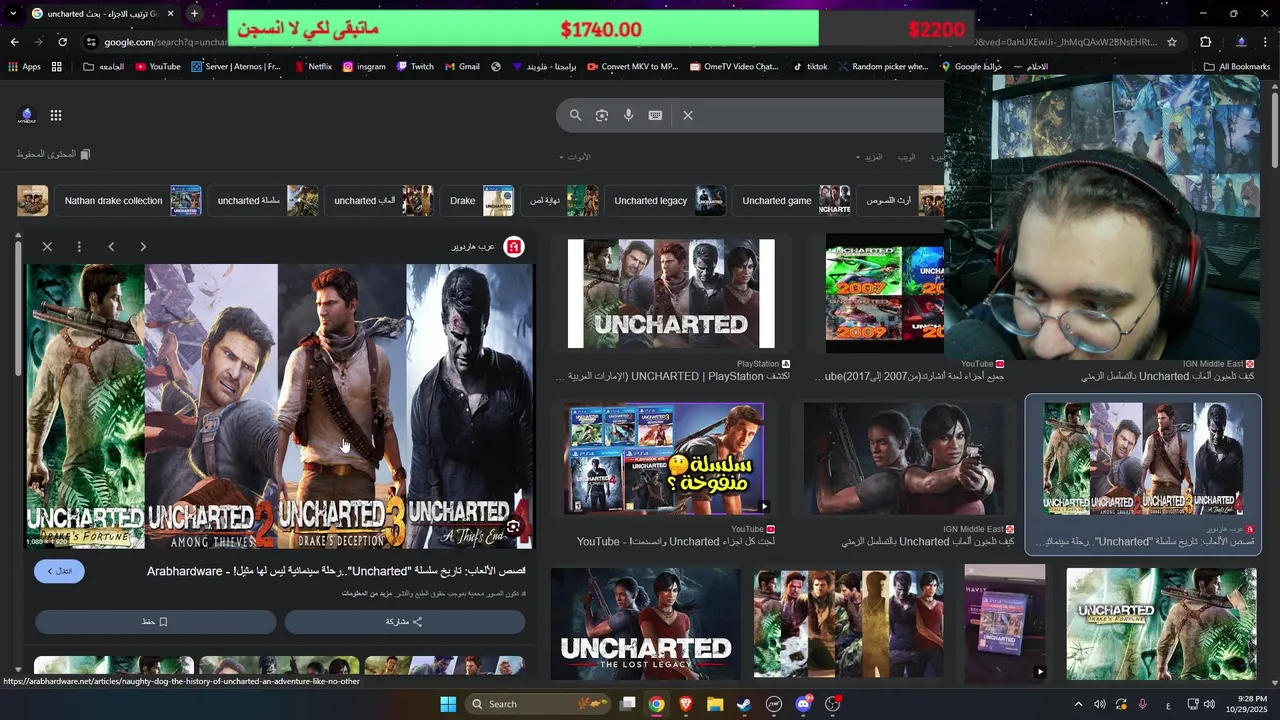Open the Netflix bookmark

312,67
